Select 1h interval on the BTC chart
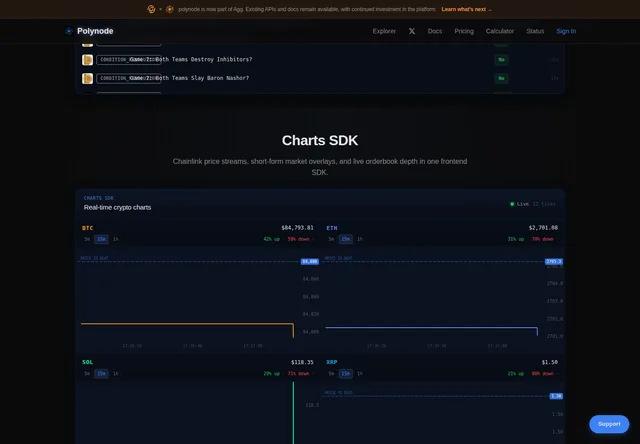 [116, 239]
